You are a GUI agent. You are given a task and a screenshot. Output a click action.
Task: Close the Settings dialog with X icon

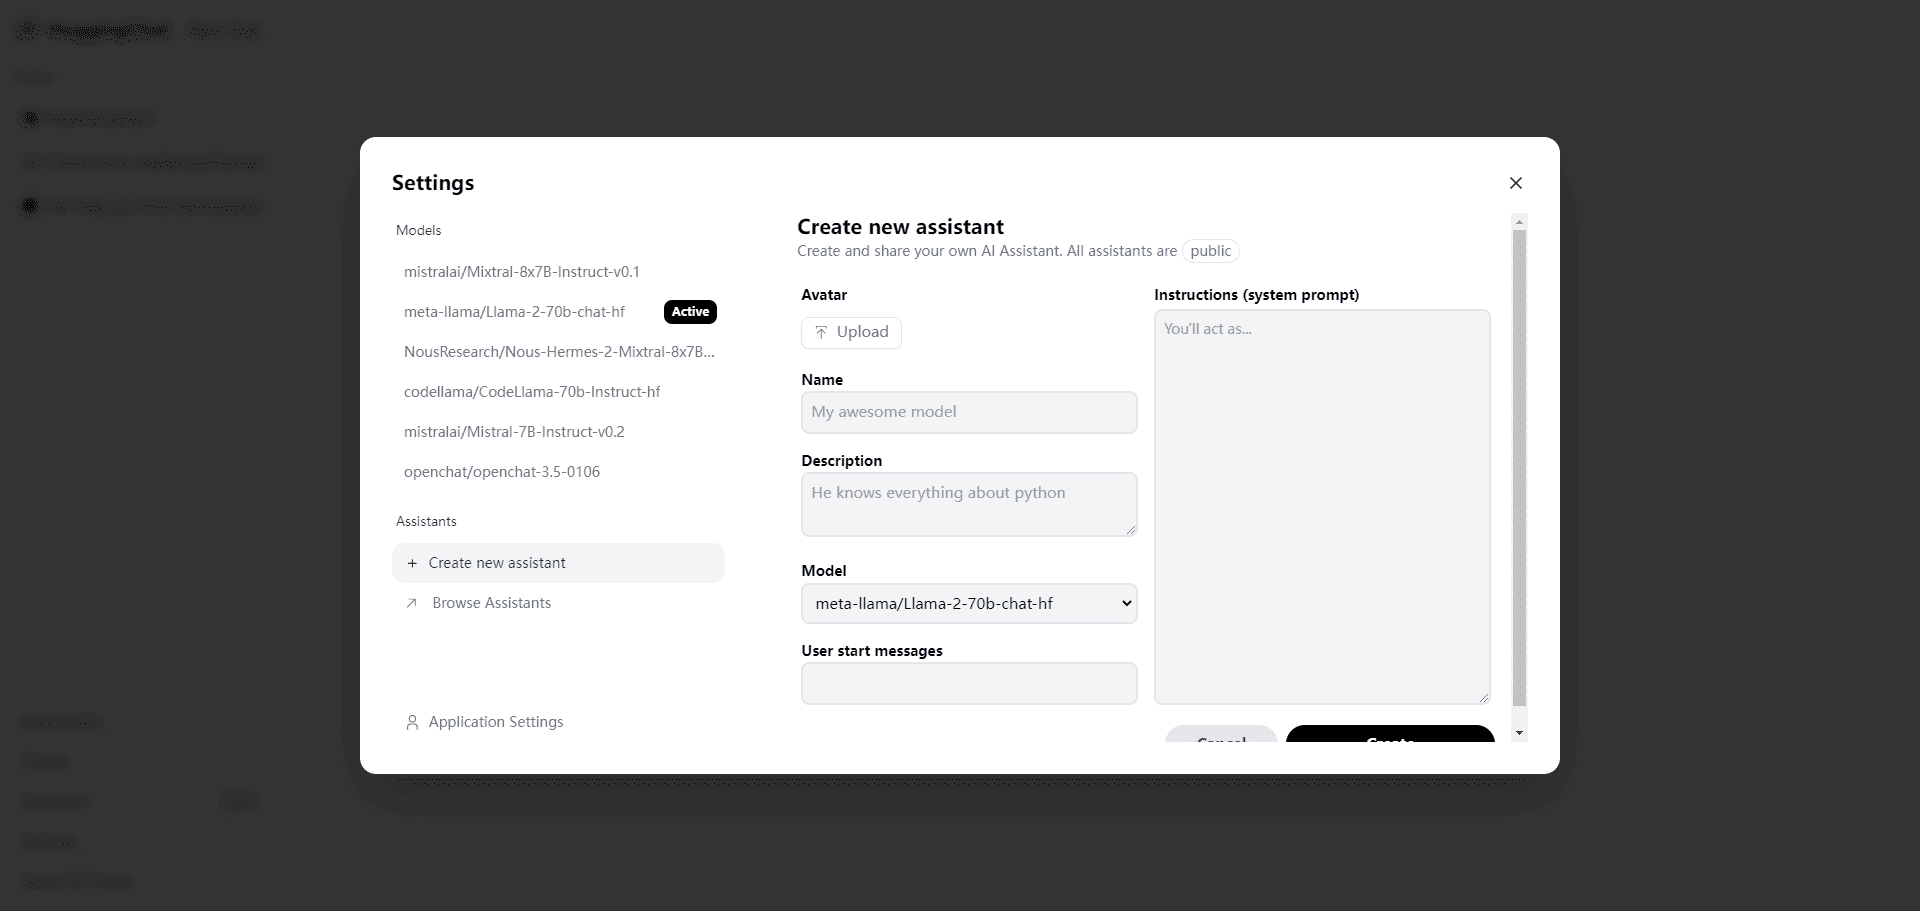[x=1516, y=183]
